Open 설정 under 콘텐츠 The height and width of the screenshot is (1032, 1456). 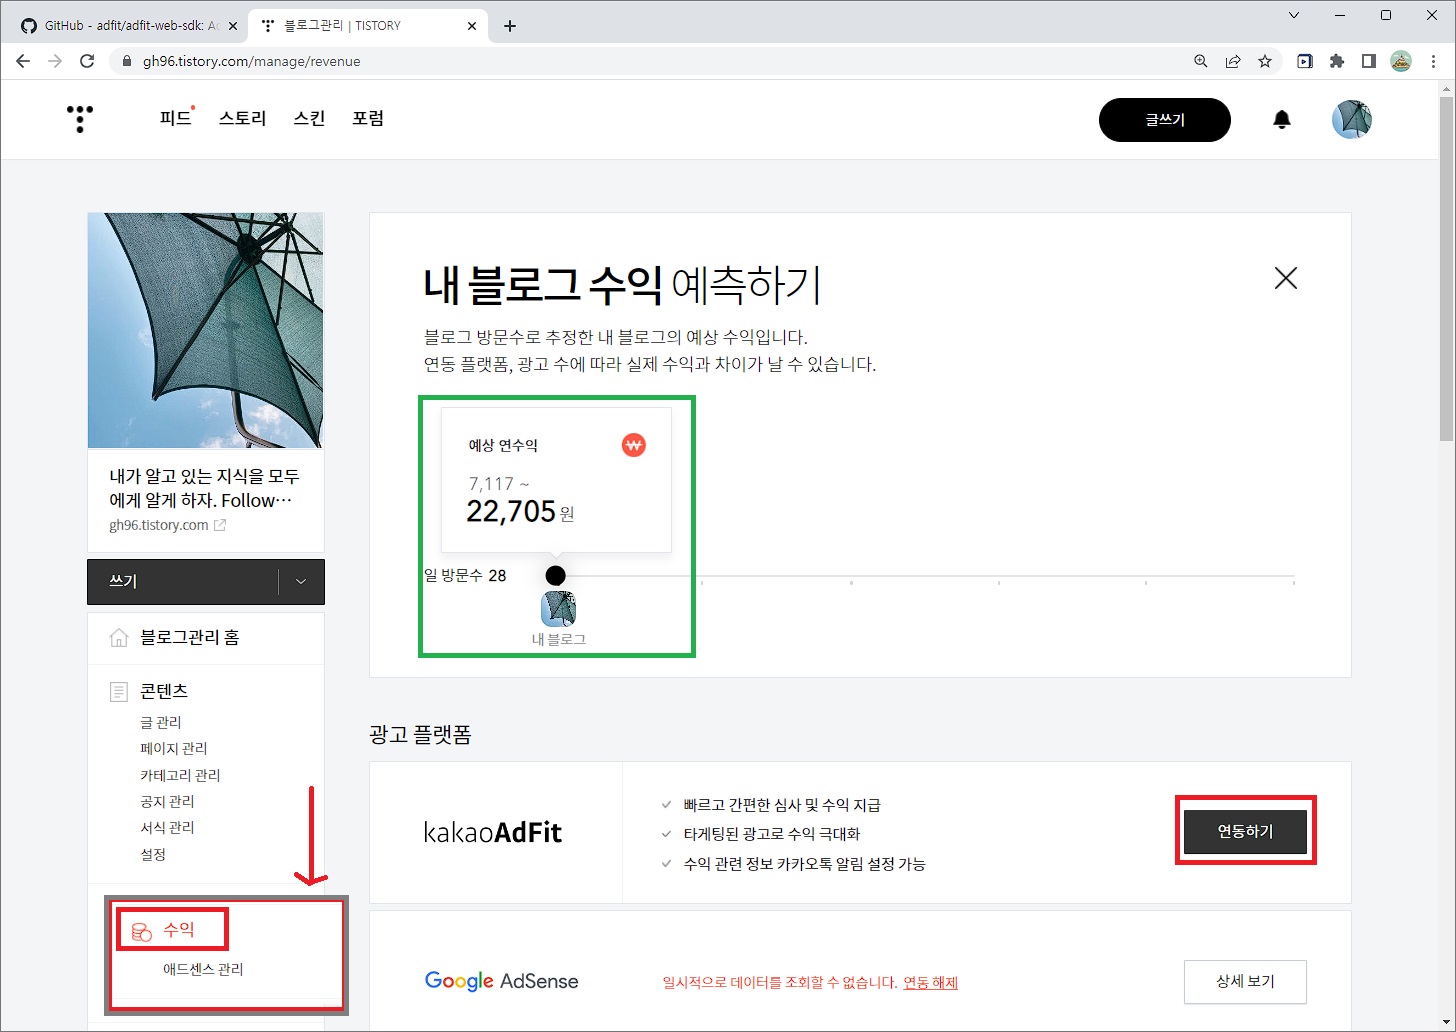point(153,854)
